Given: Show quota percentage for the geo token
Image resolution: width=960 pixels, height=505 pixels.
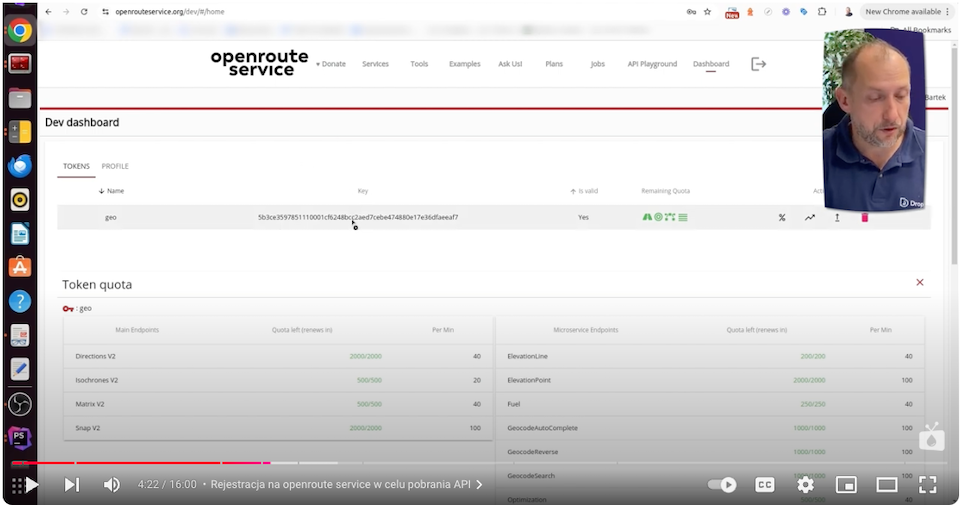Looking at the screenshot, I should pyautogui.click(x=782, y=217).
